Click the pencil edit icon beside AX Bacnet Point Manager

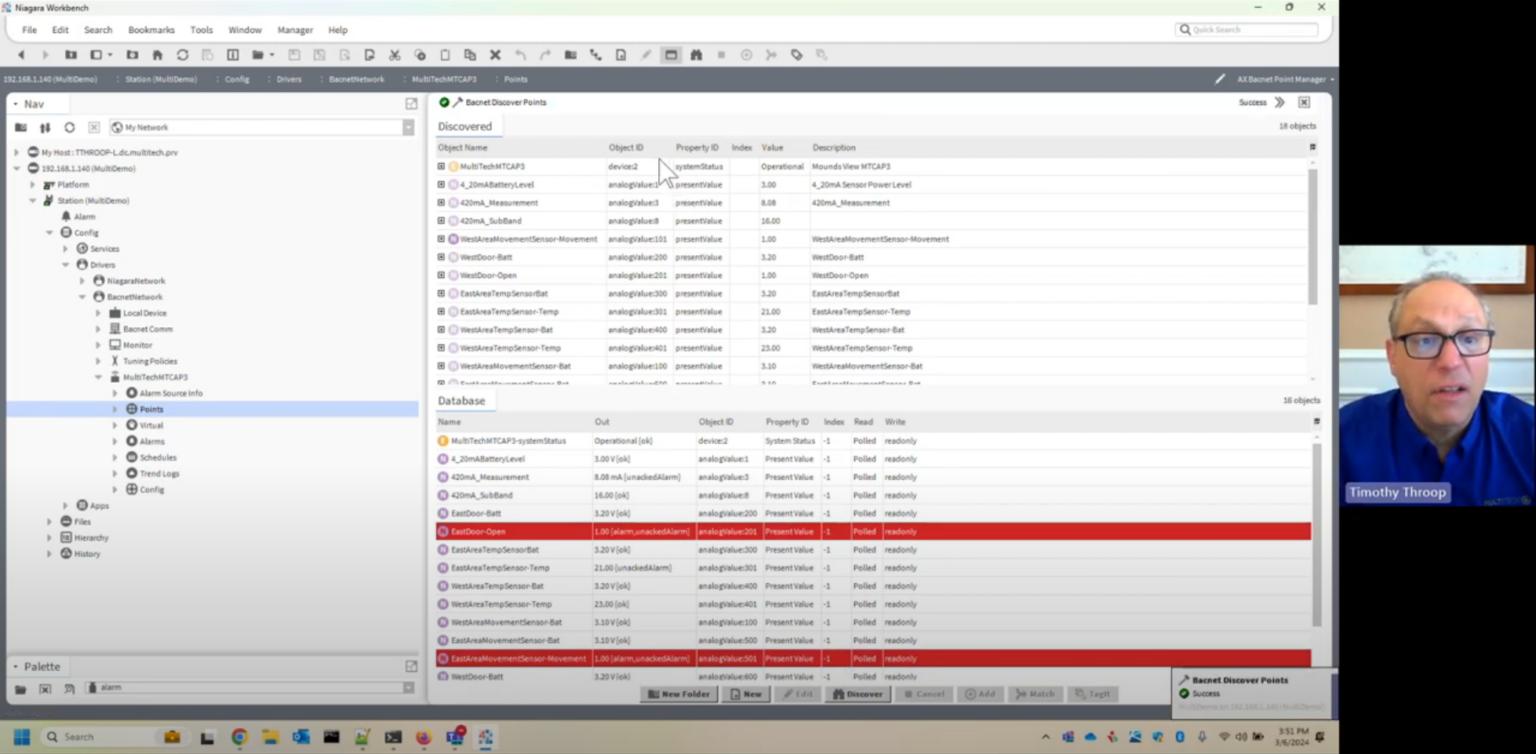tap(1220, 79)
